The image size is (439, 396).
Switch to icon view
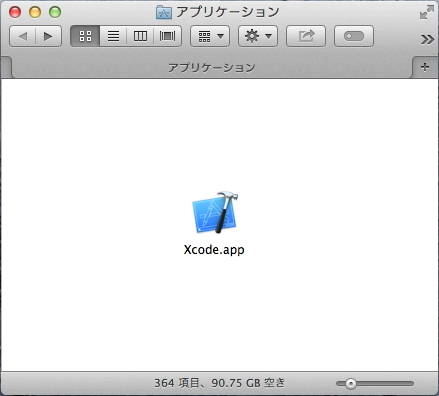pos(85,36)
